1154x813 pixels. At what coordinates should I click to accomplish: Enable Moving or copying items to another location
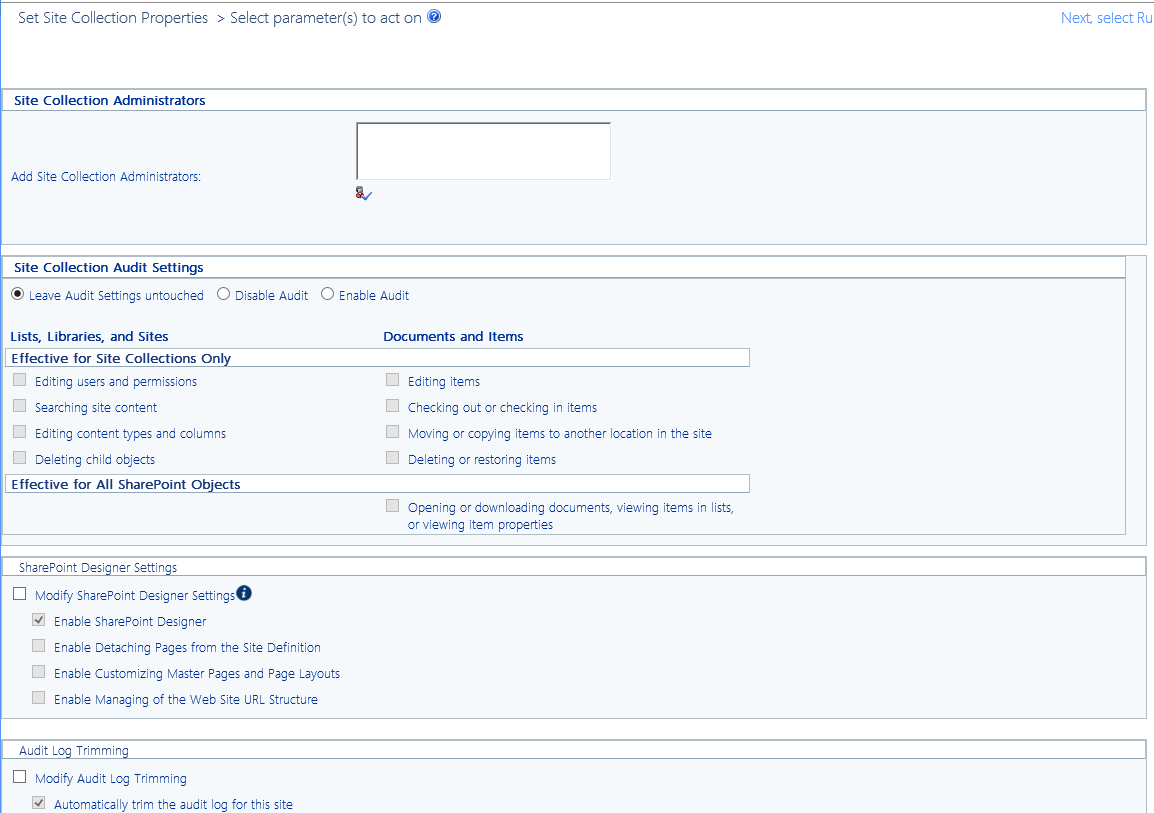392,430
